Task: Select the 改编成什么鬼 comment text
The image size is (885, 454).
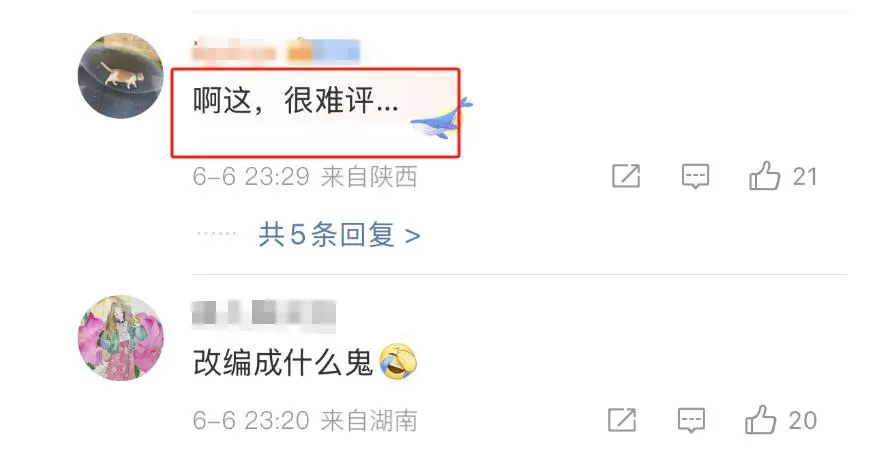Action: click(283, 363)
